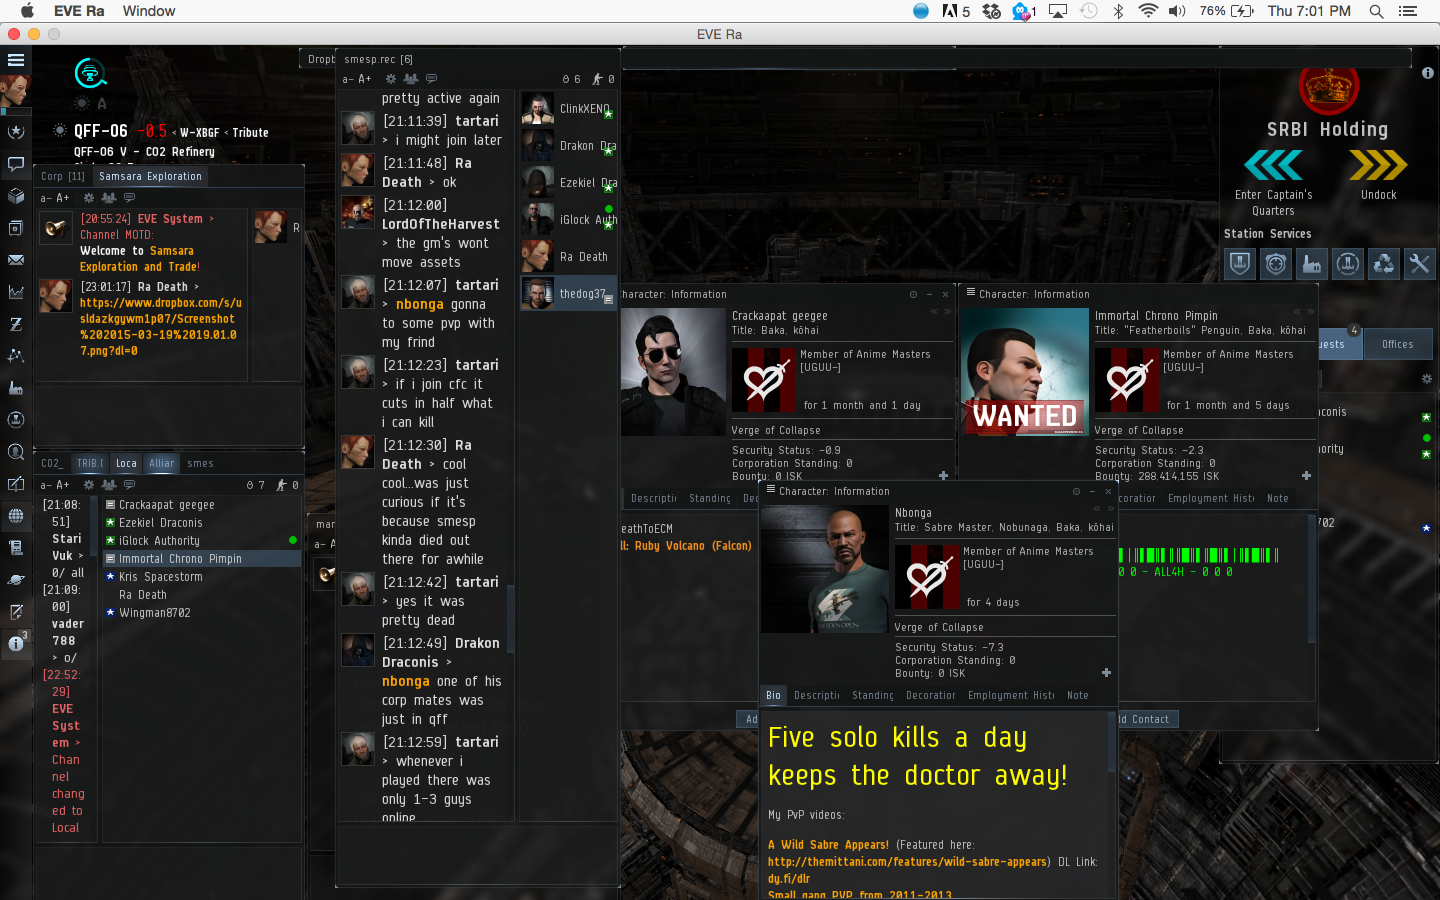Switch to Corp [11] chat tab

tap(63, 176)
